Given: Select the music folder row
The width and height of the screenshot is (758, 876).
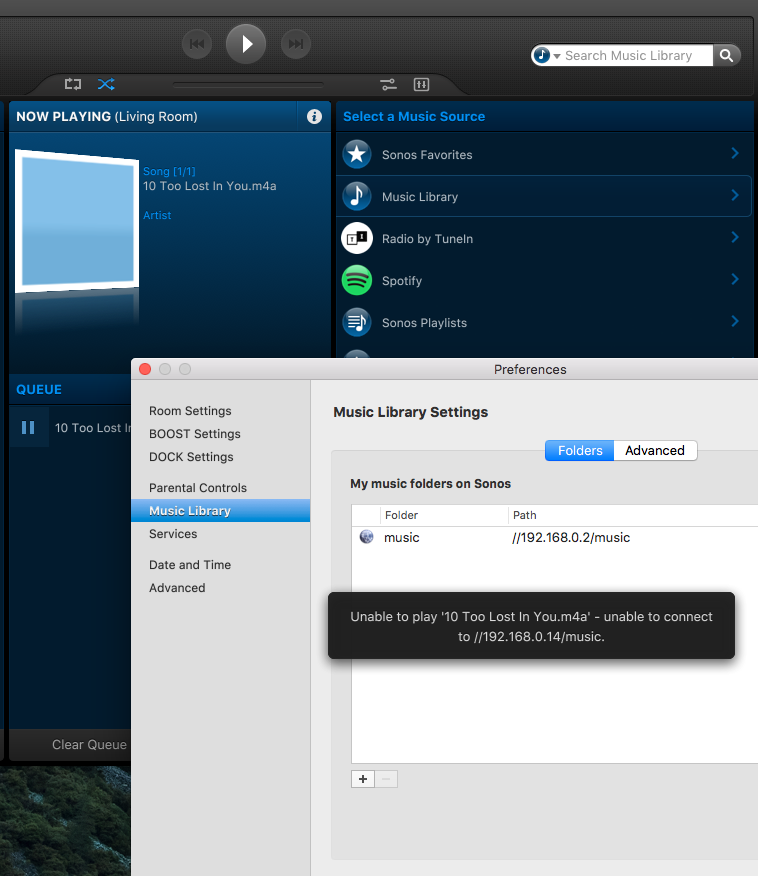Looking at the screenshot, I should [555, 537].
